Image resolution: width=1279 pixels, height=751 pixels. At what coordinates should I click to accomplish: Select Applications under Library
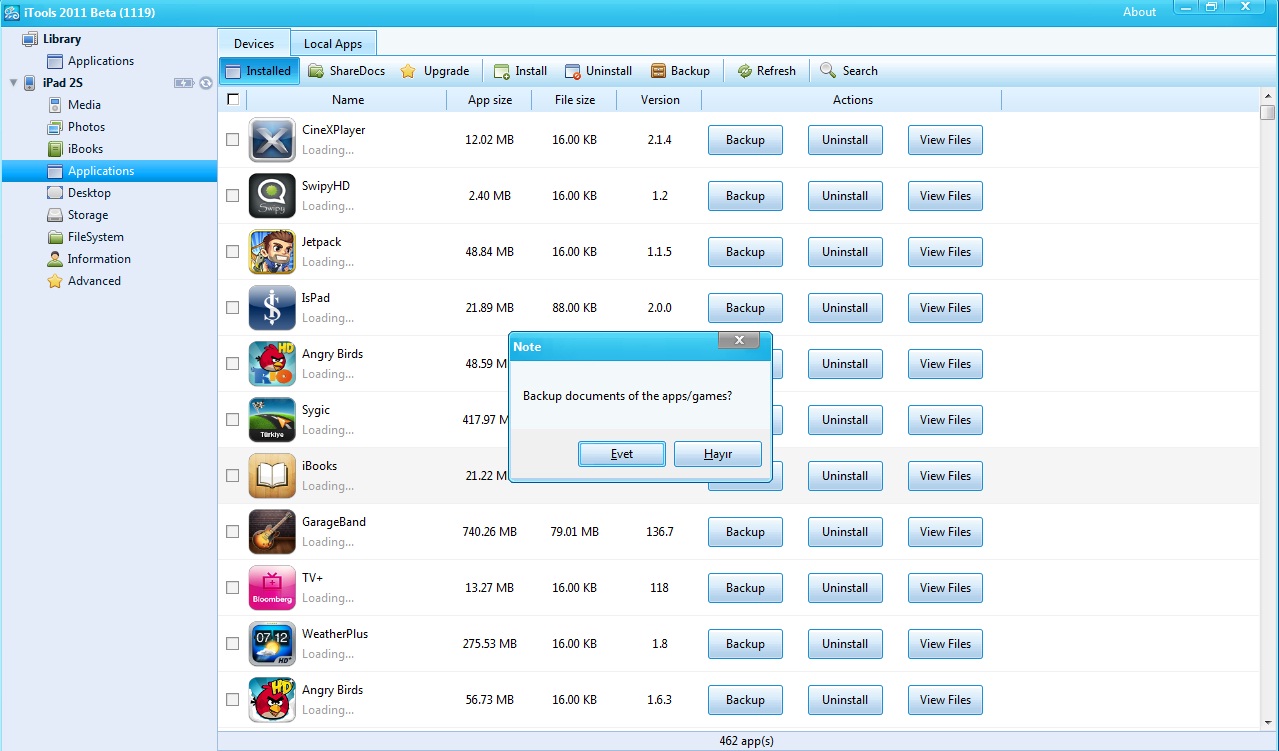tap(100, 61)
